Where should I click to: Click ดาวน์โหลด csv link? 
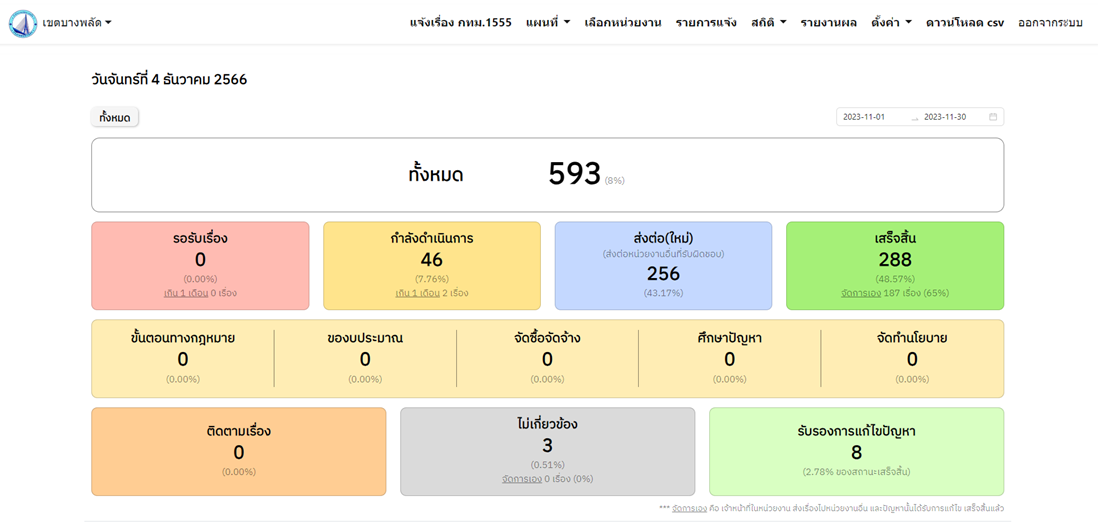pyautogui.click(x=964, y=22)
